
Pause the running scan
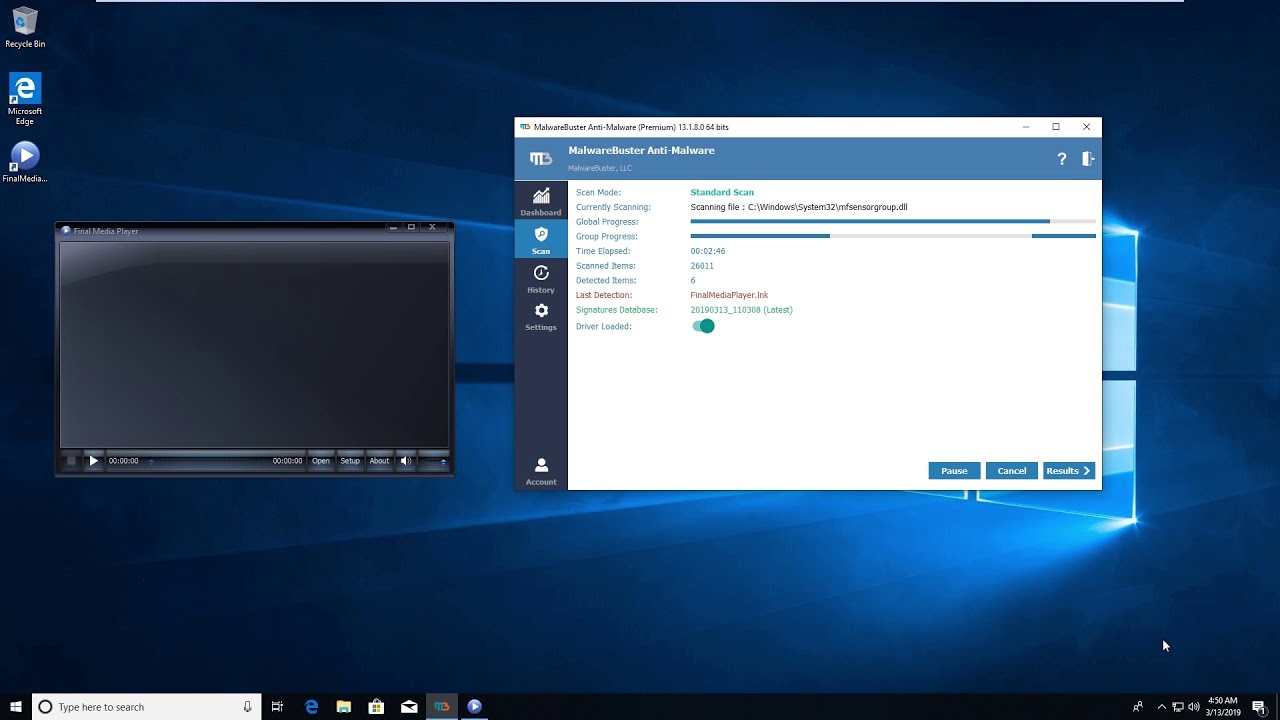pos(954,471)
